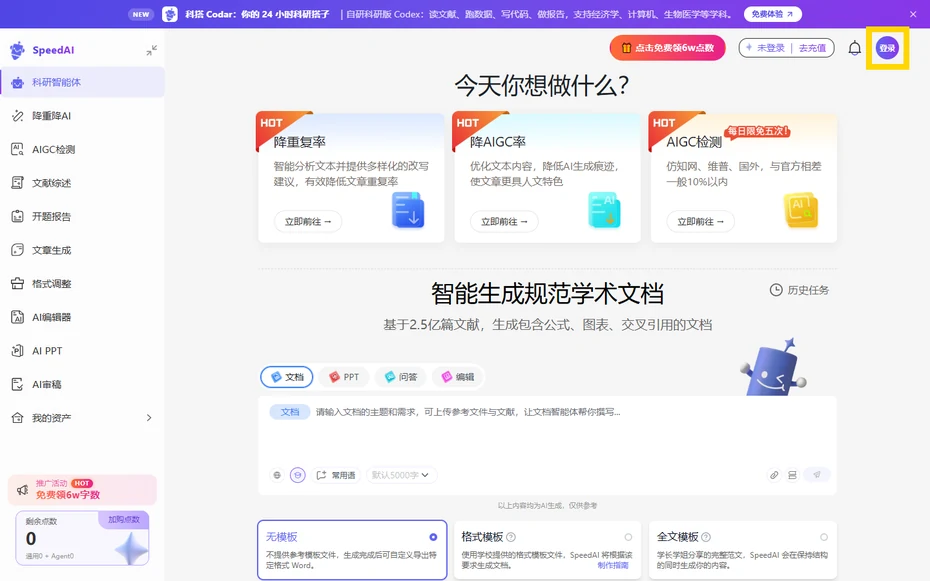The image size is (930, 581).
Task: Click the AI编辑器 sidebar icon
Action: pos(17,317)
